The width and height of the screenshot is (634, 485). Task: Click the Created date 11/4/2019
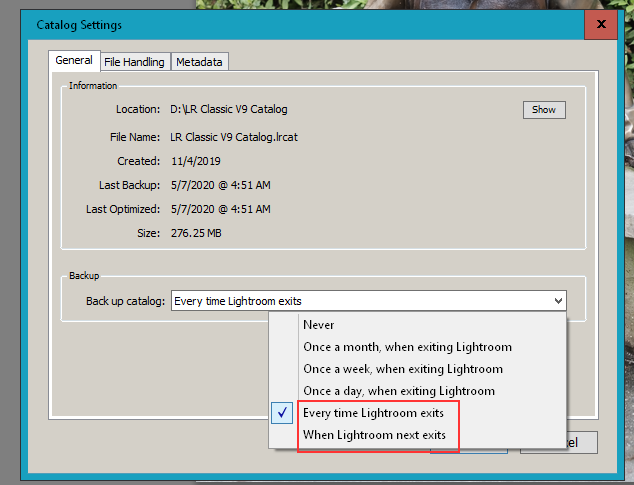(x=196, y=161)
